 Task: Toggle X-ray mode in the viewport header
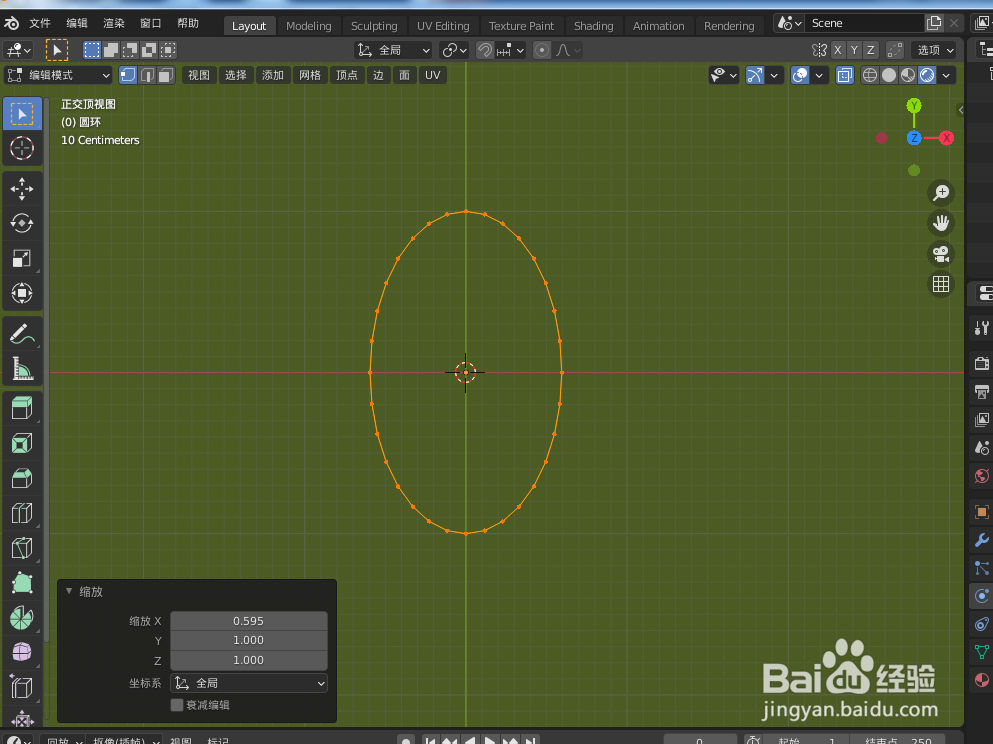pyautogui.click(x=844, y=75)
